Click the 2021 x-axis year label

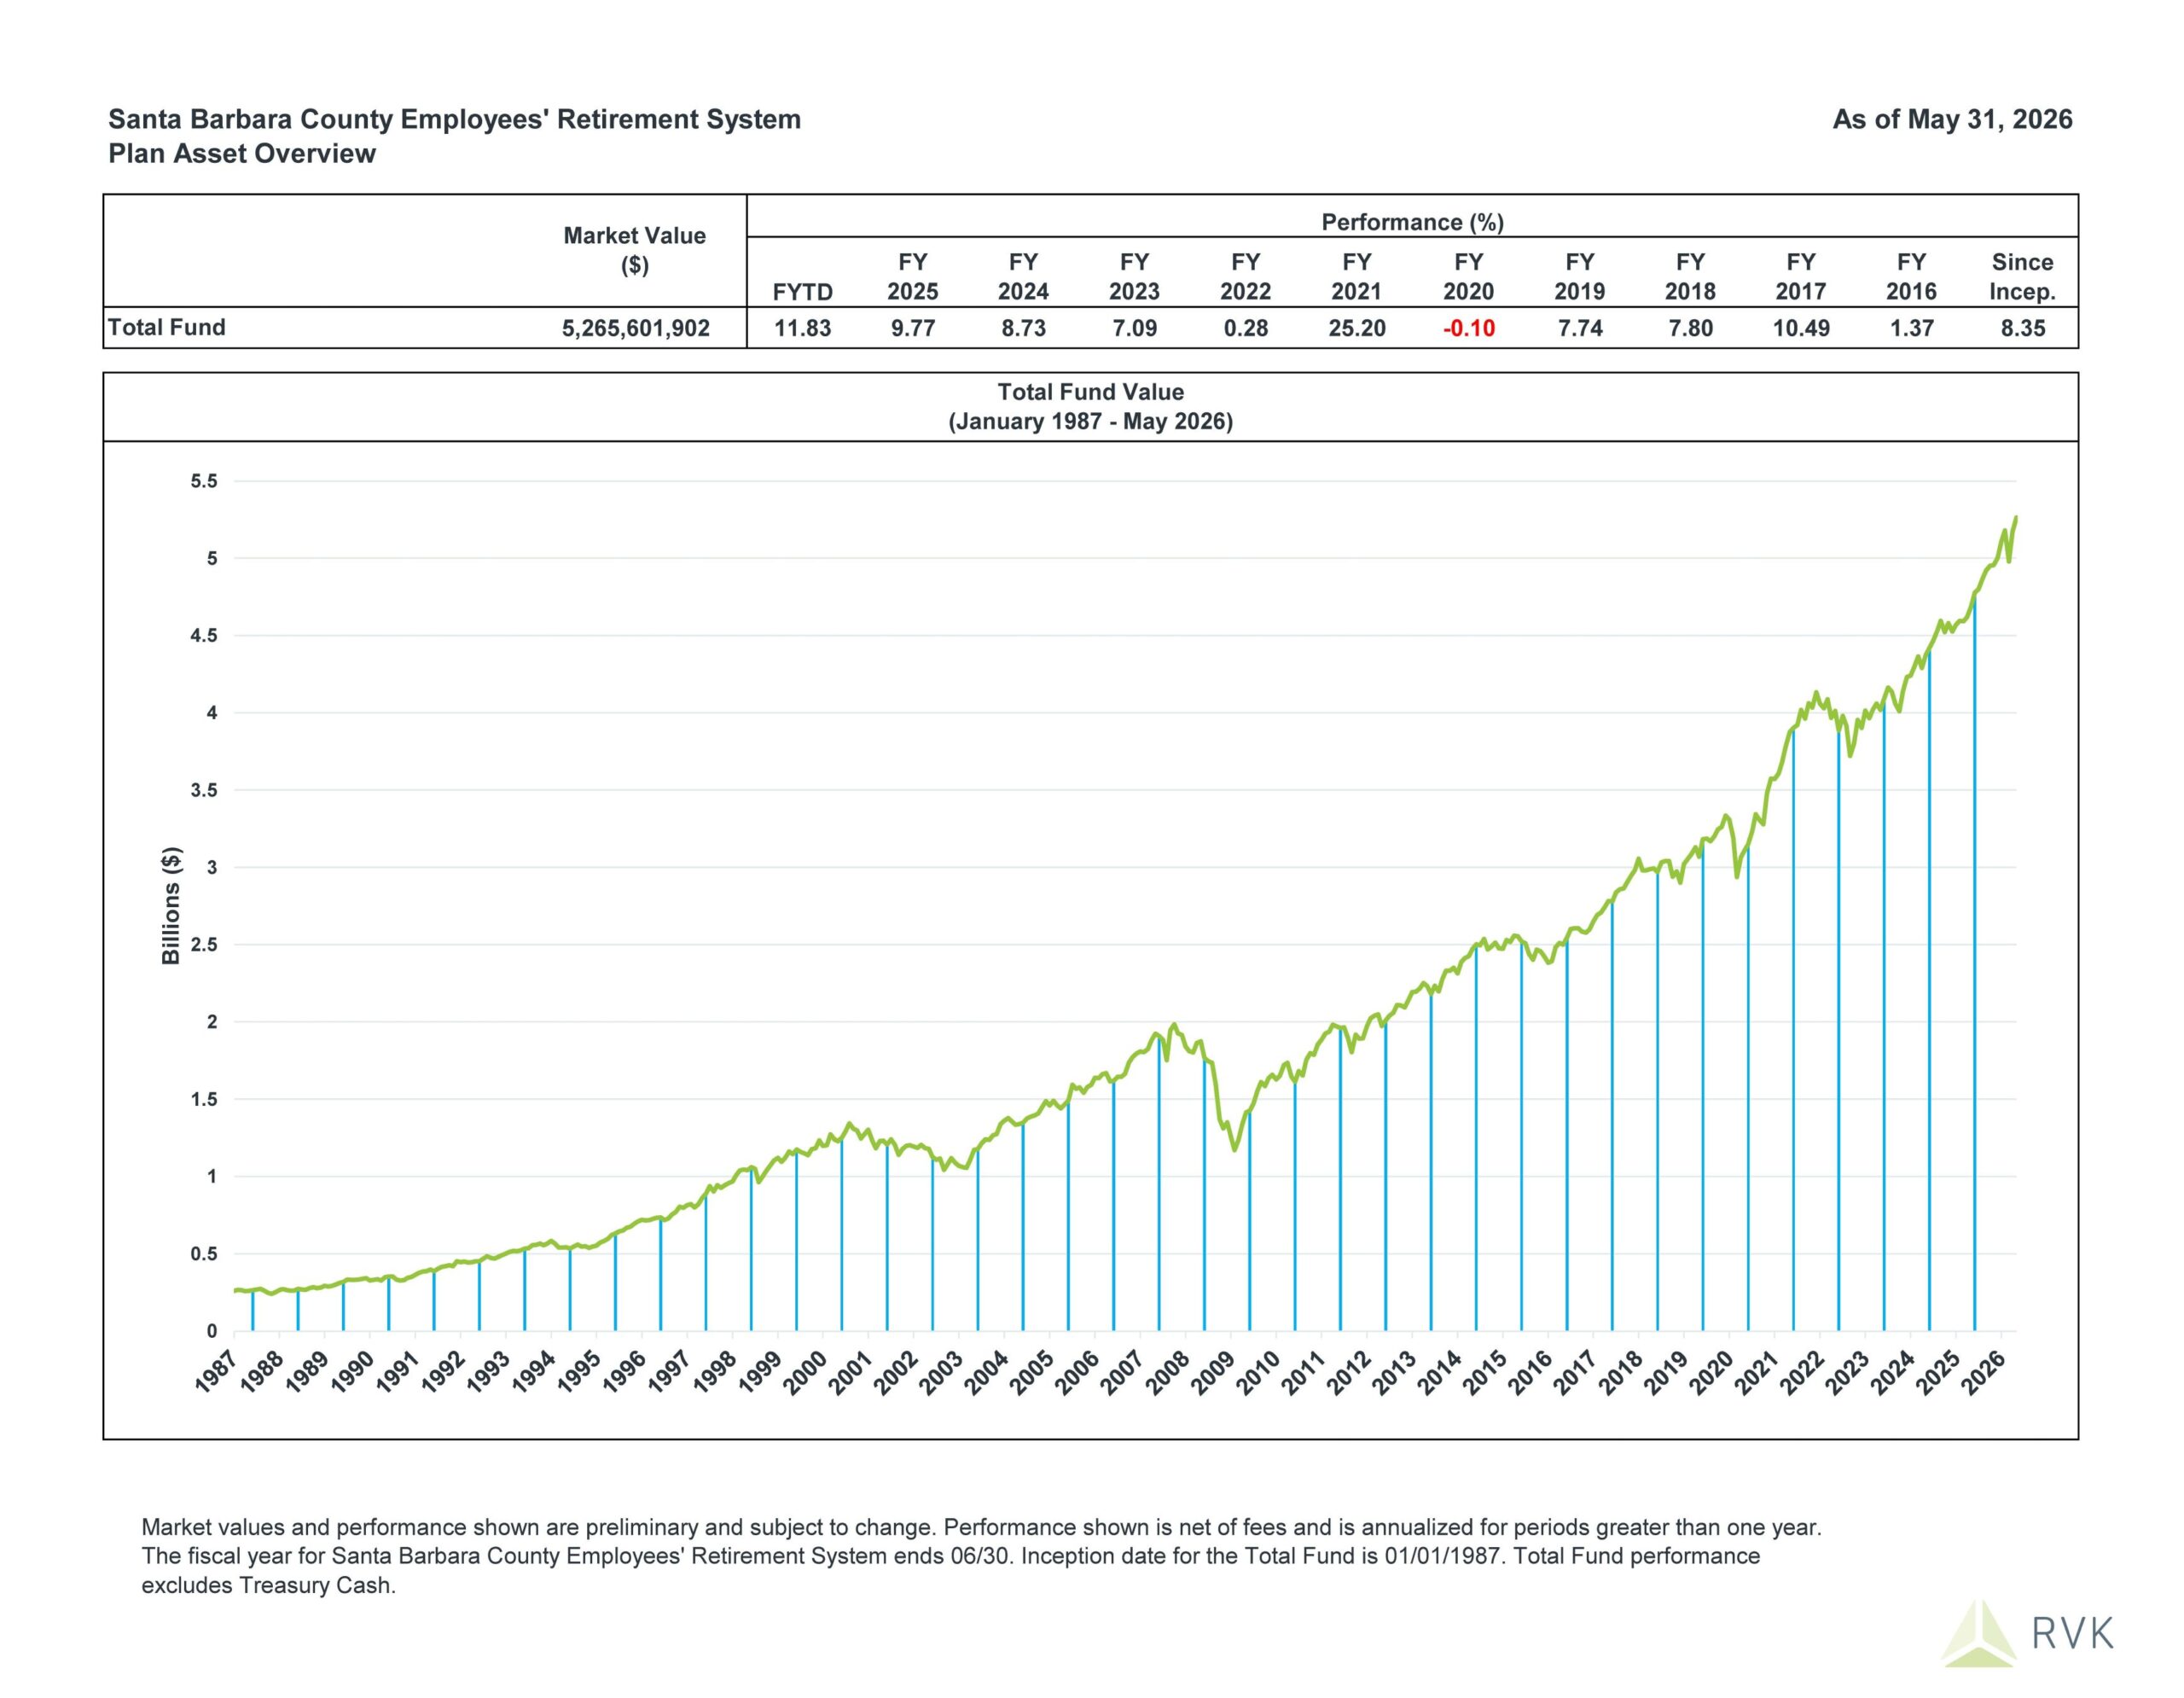1757,1370
